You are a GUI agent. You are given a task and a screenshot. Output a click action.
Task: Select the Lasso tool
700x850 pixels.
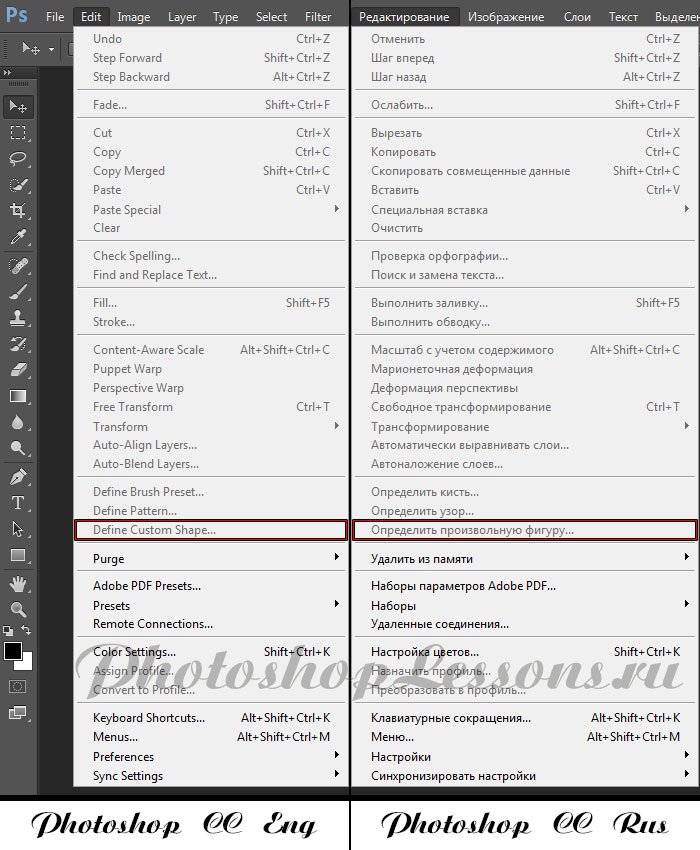tap(18, 158)
